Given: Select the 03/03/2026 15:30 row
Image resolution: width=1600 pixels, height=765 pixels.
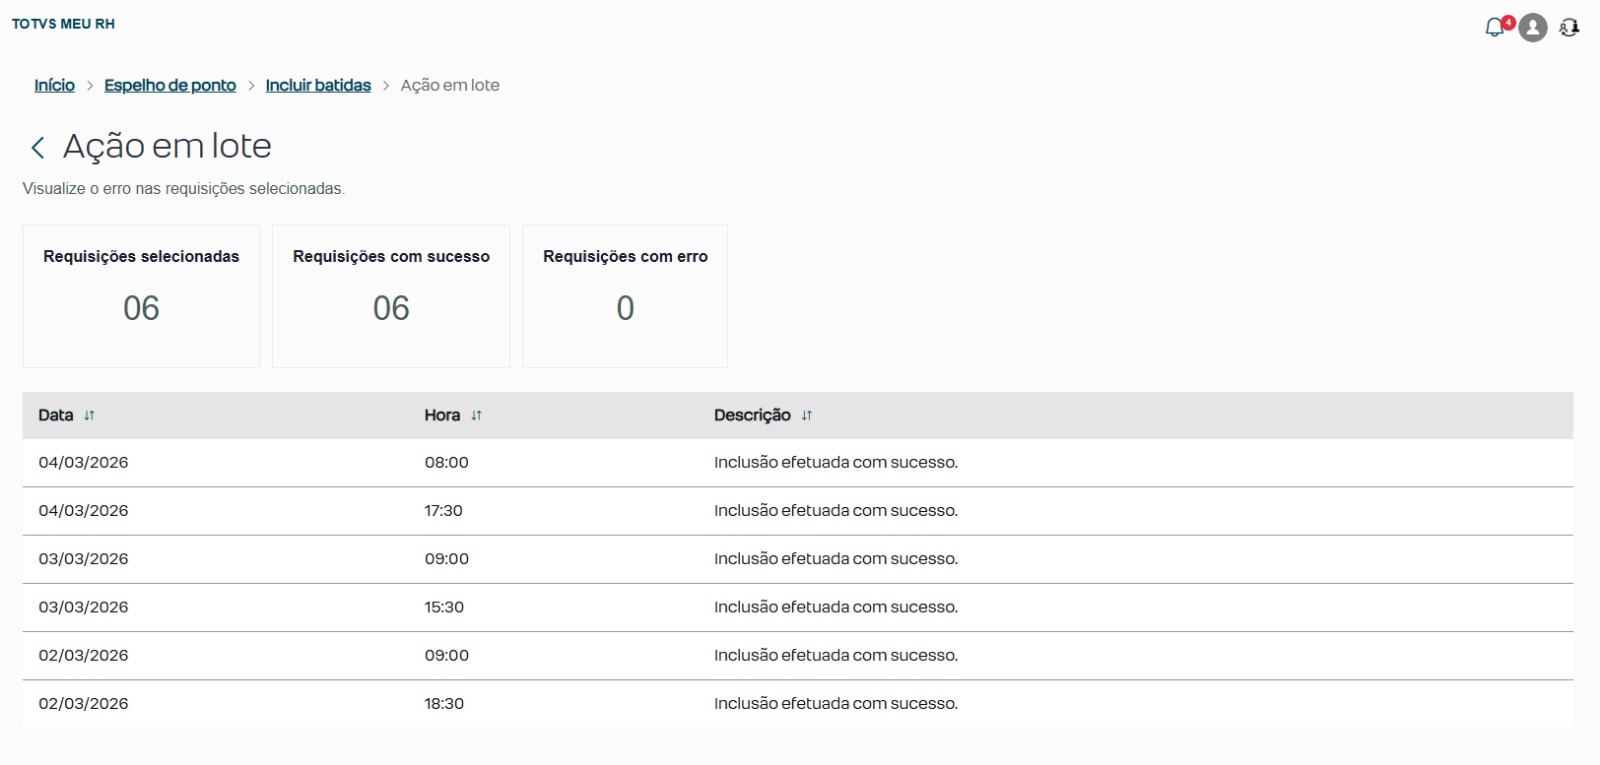Looking at the screenshot, I should tap(797, 607).
